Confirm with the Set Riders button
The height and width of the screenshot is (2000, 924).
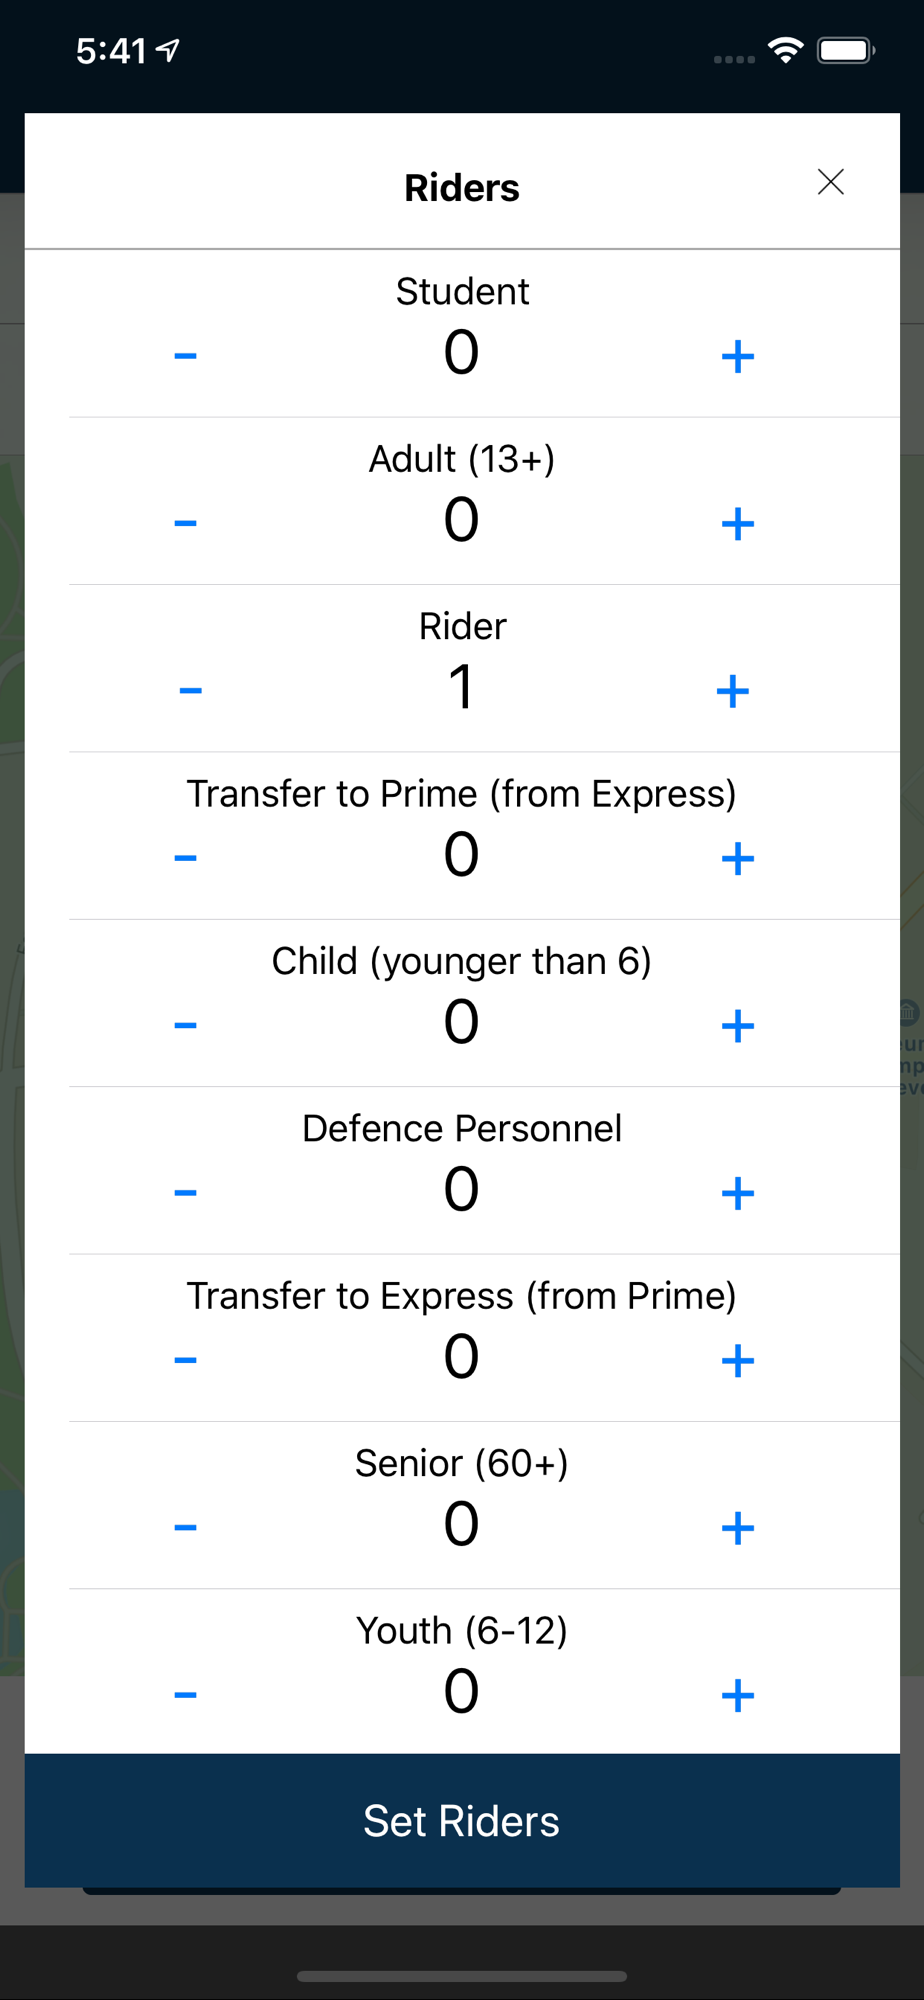462,1820
